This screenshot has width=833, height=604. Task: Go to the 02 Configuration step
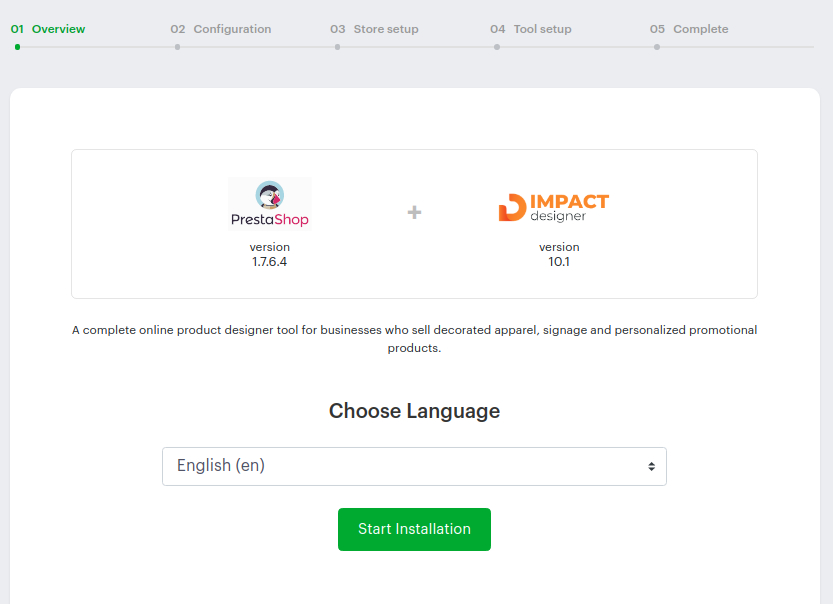pyautogui.click(x=221, y=29)
